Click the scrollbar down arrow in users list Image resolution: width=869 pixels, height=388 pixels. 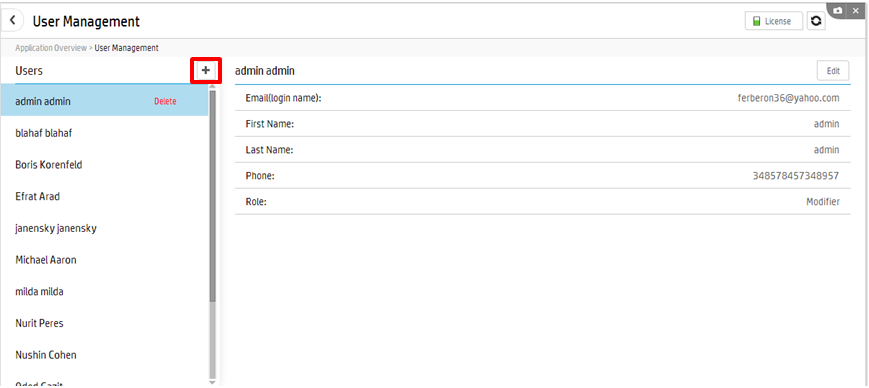tap(213, 382)
